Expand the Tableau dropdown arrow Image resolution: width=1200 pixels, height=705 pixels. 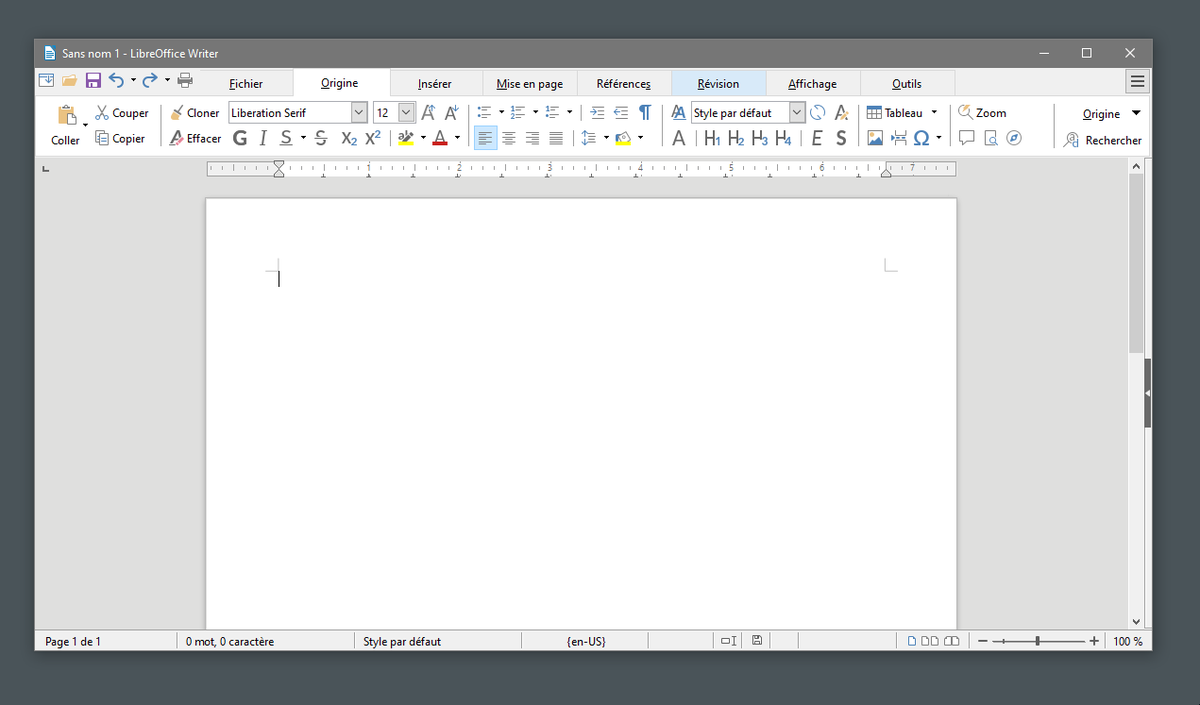click(934, 112)
